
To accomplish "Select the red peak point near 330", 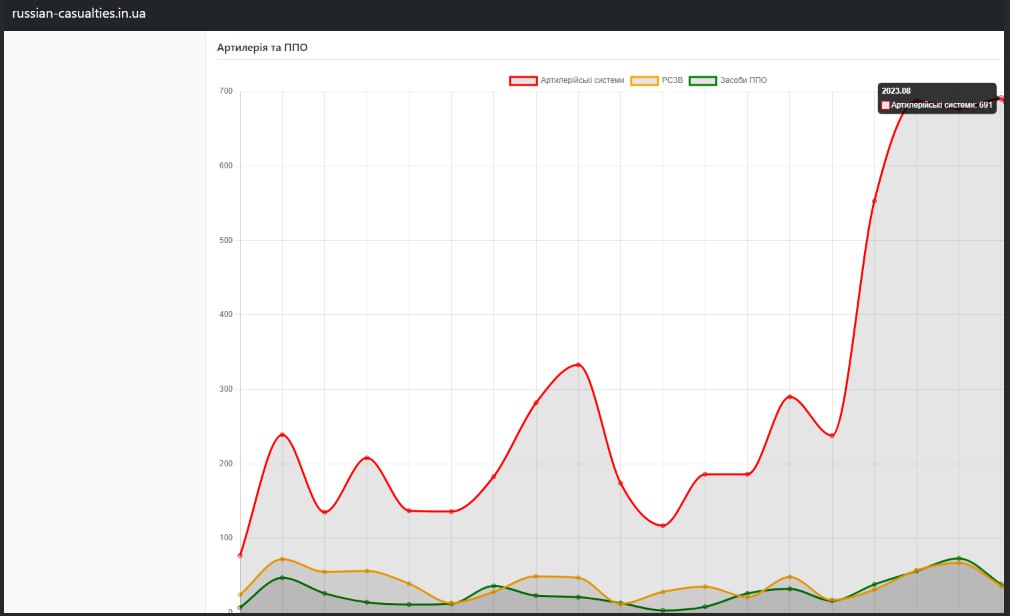I will tap(578, 365).
